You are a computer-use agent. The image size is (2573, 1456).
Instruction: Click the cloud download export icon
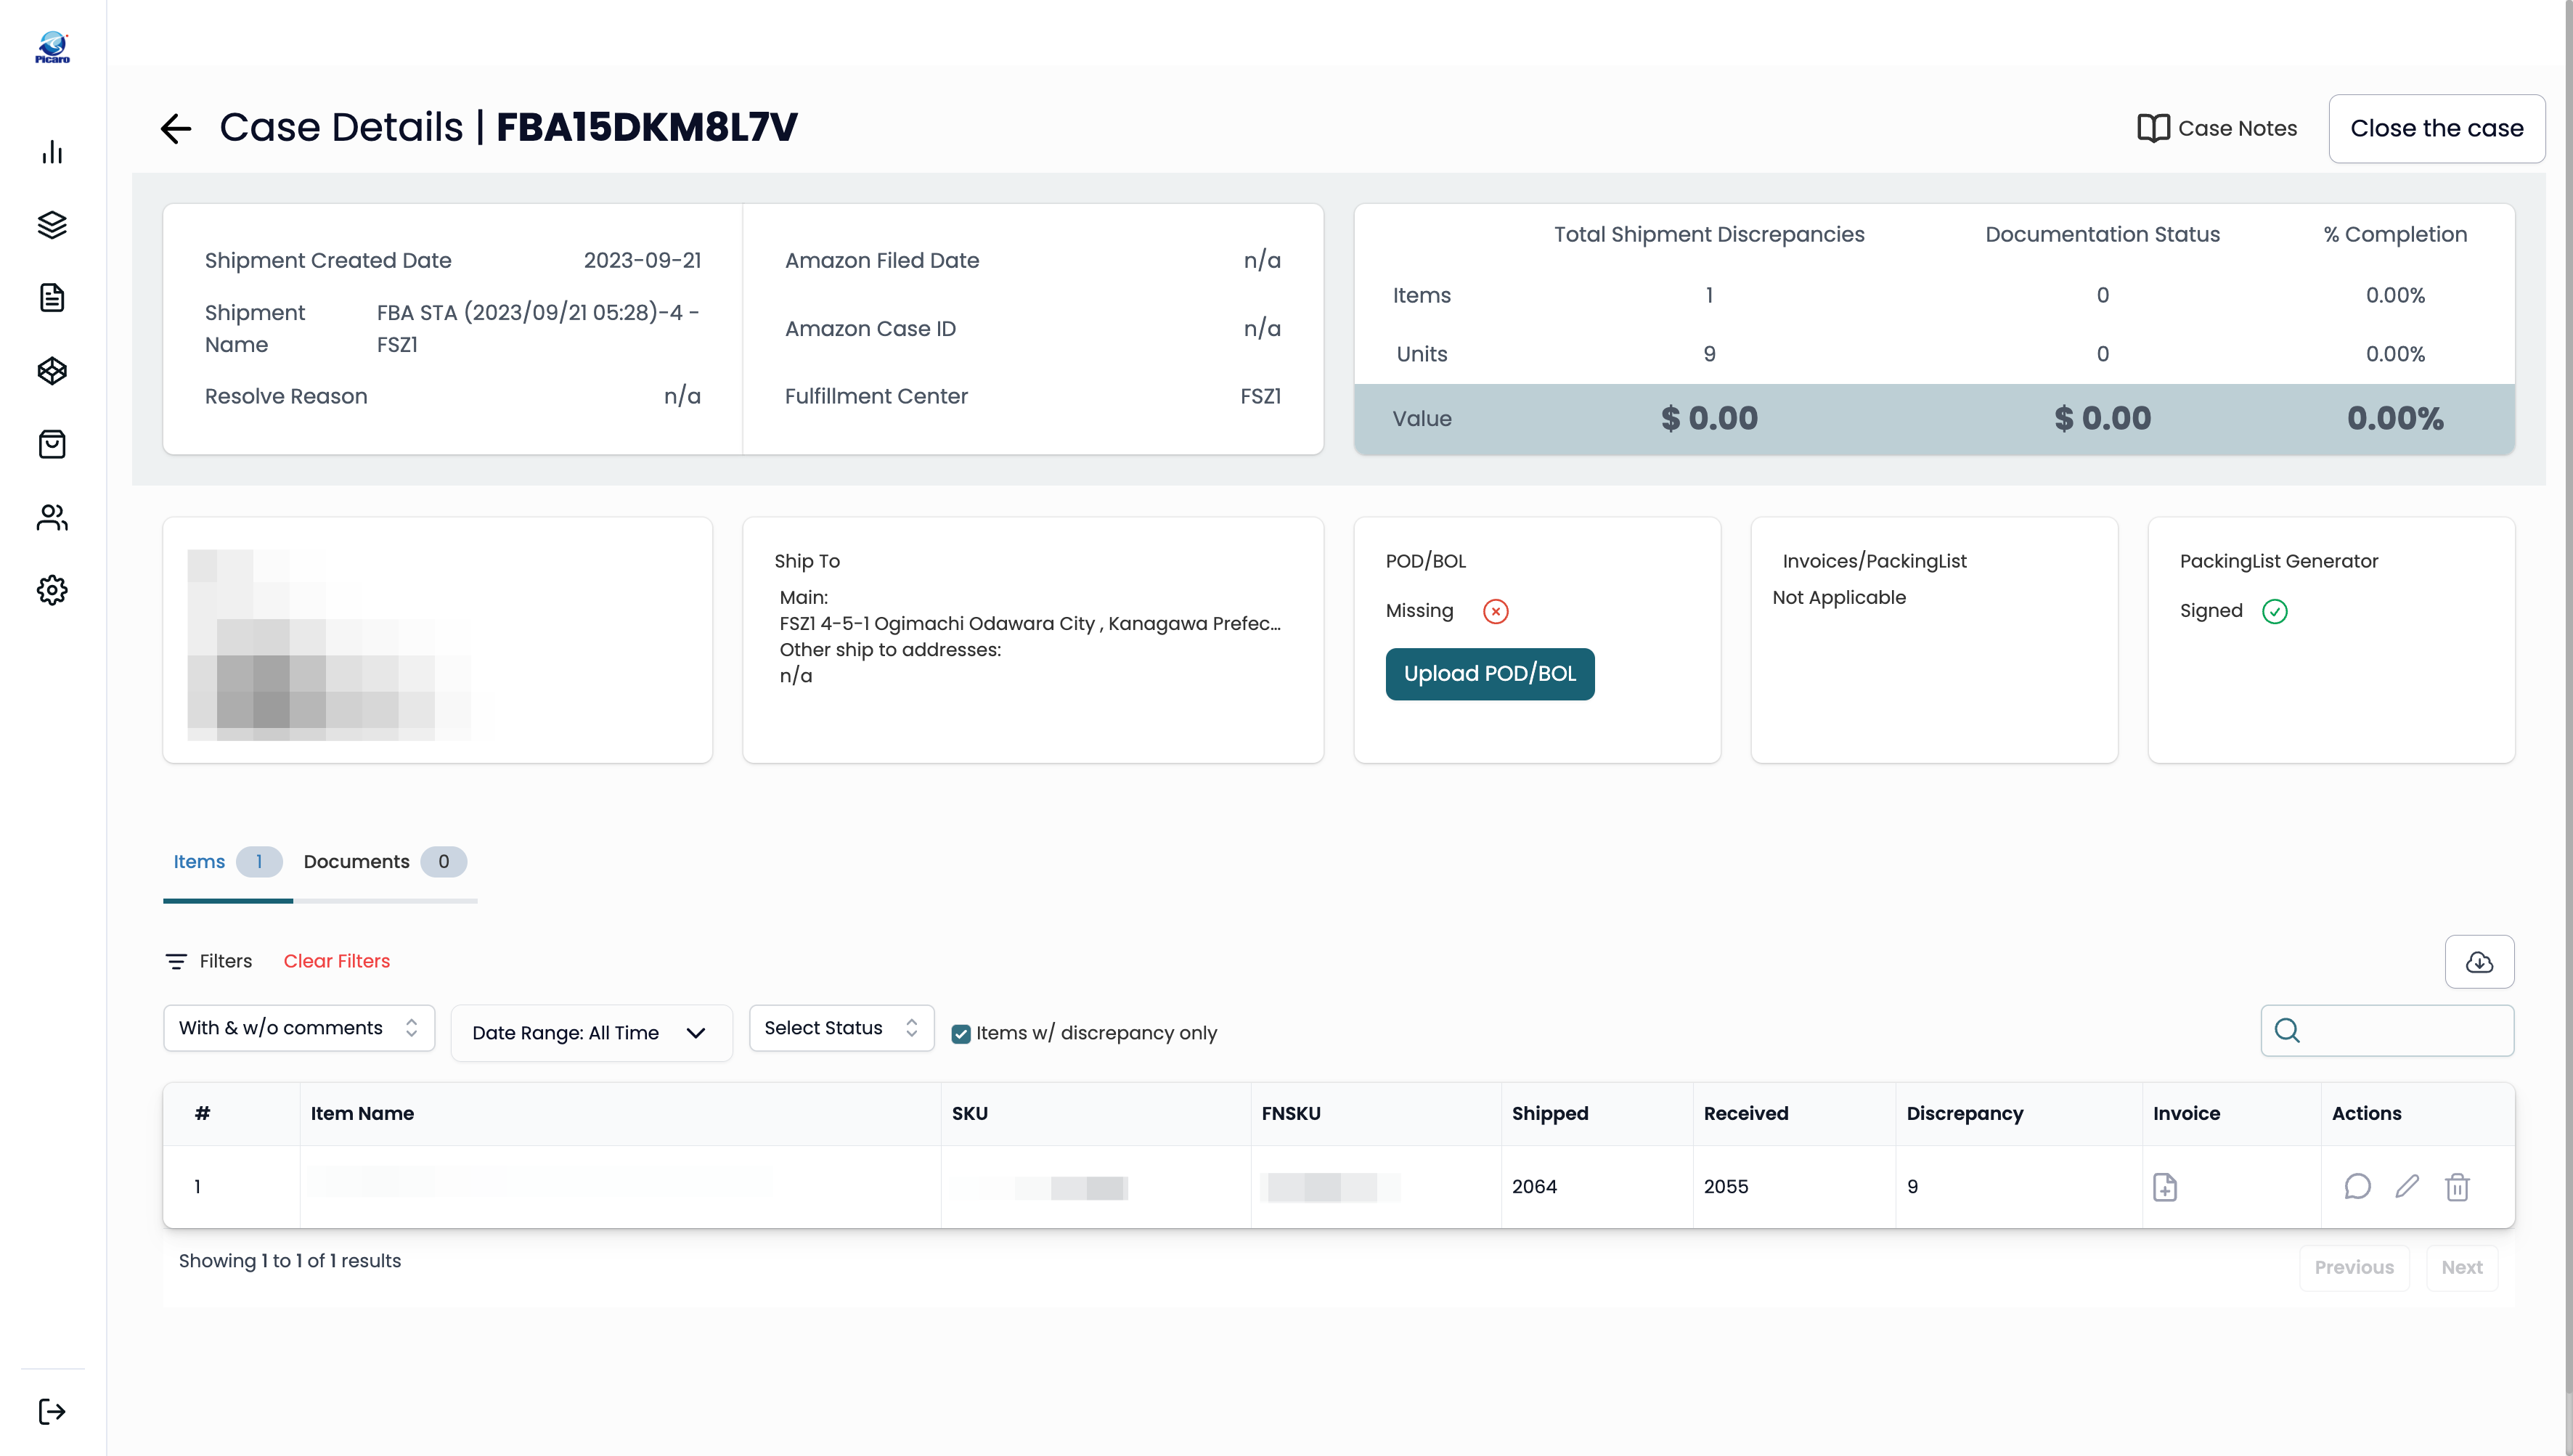coord(2479,962)
